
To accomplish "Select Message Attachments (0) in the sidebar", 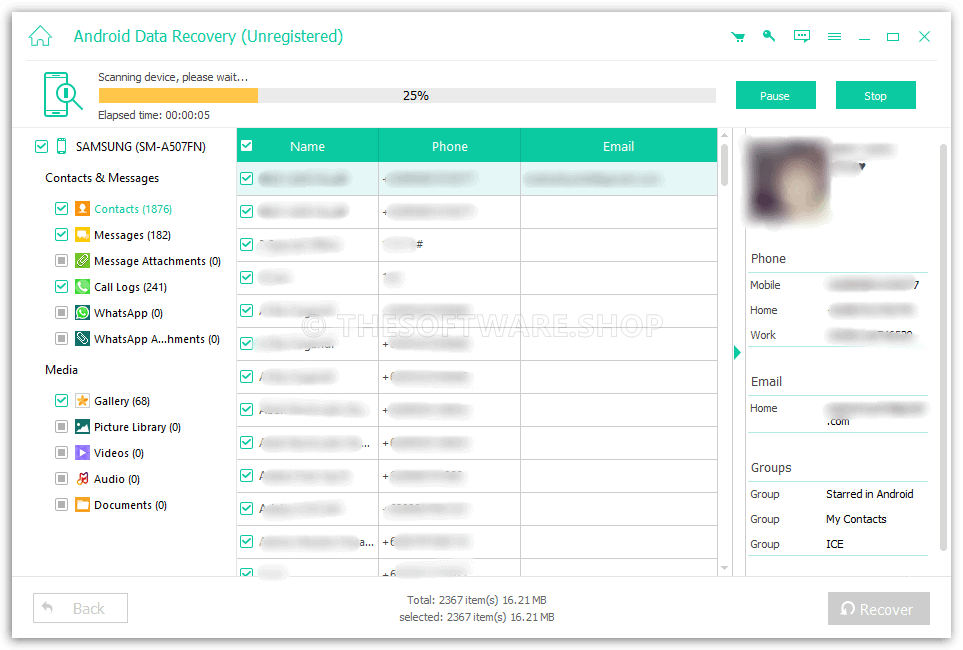I will pos(157,261).
